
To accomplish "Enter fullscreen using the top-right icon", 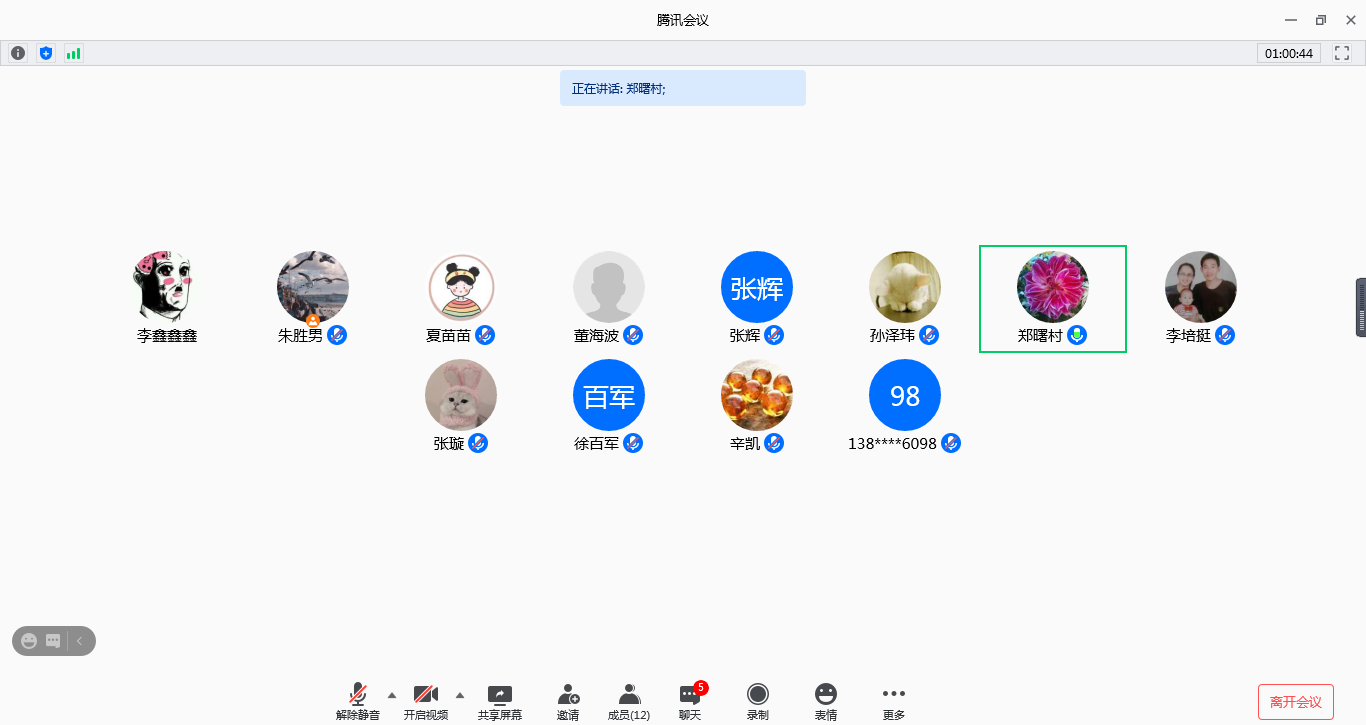I will (1343, 53).
